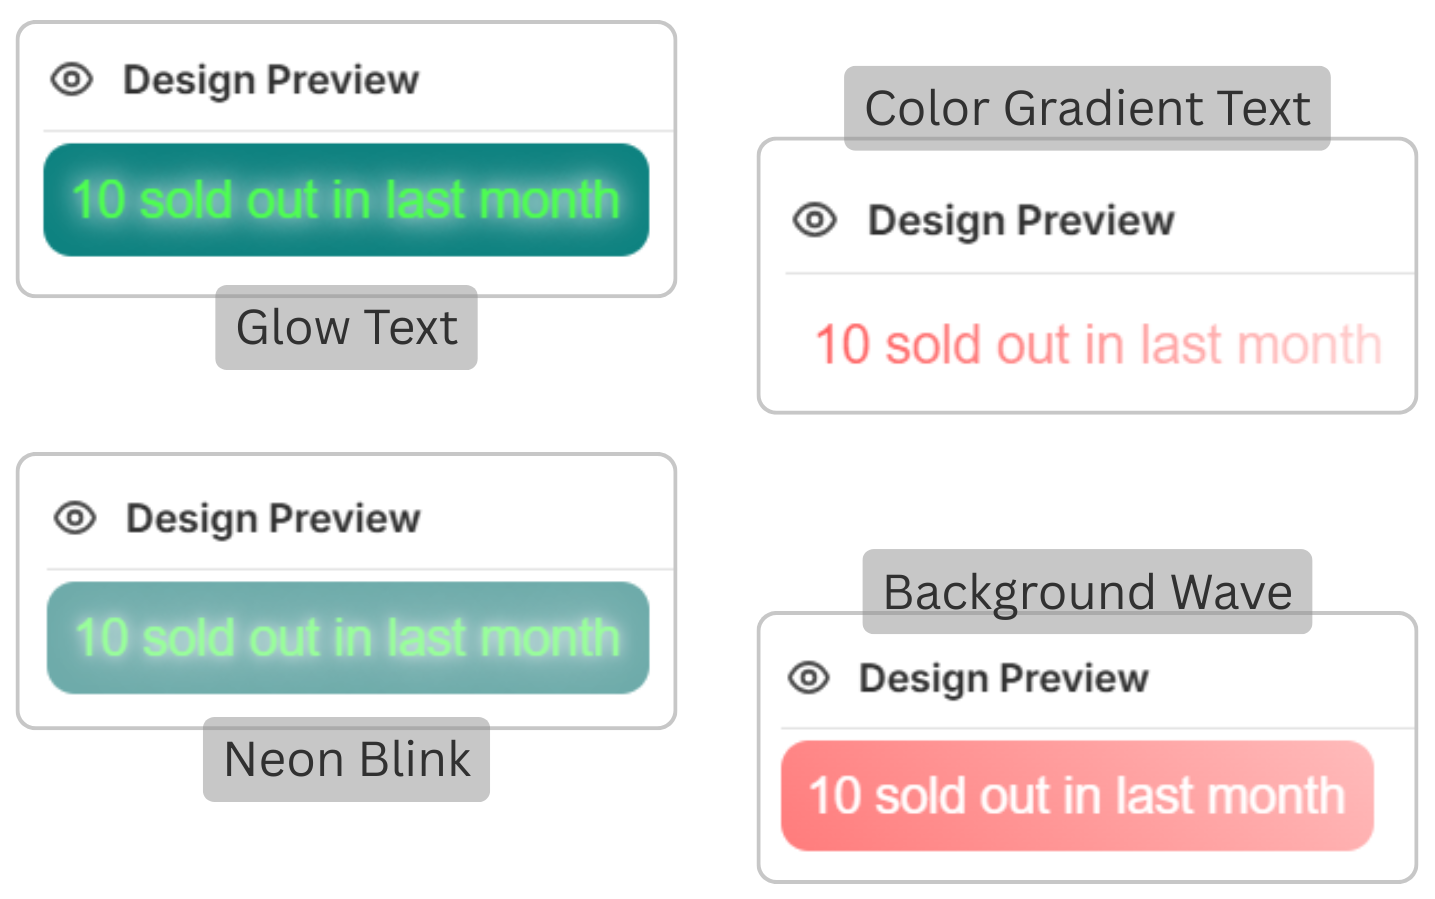Screen dimensions: 1435x899
Task: Click the eye icon in the Color Gradient Text panel
Action: [815, 219]
